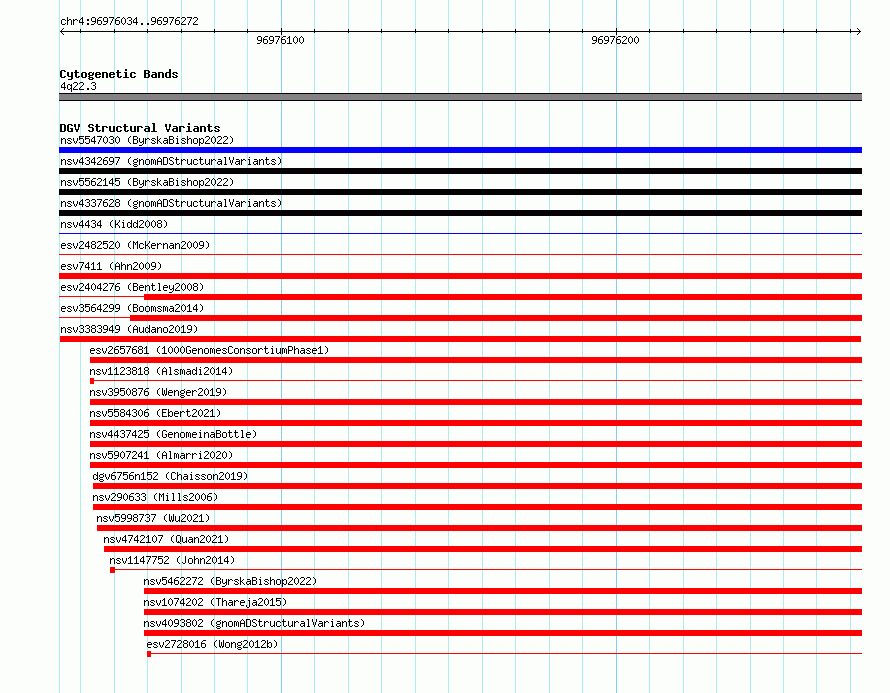Click the 4q22.3 band label
This screenshot has width=890, height=693.
[x=78, y=86]
